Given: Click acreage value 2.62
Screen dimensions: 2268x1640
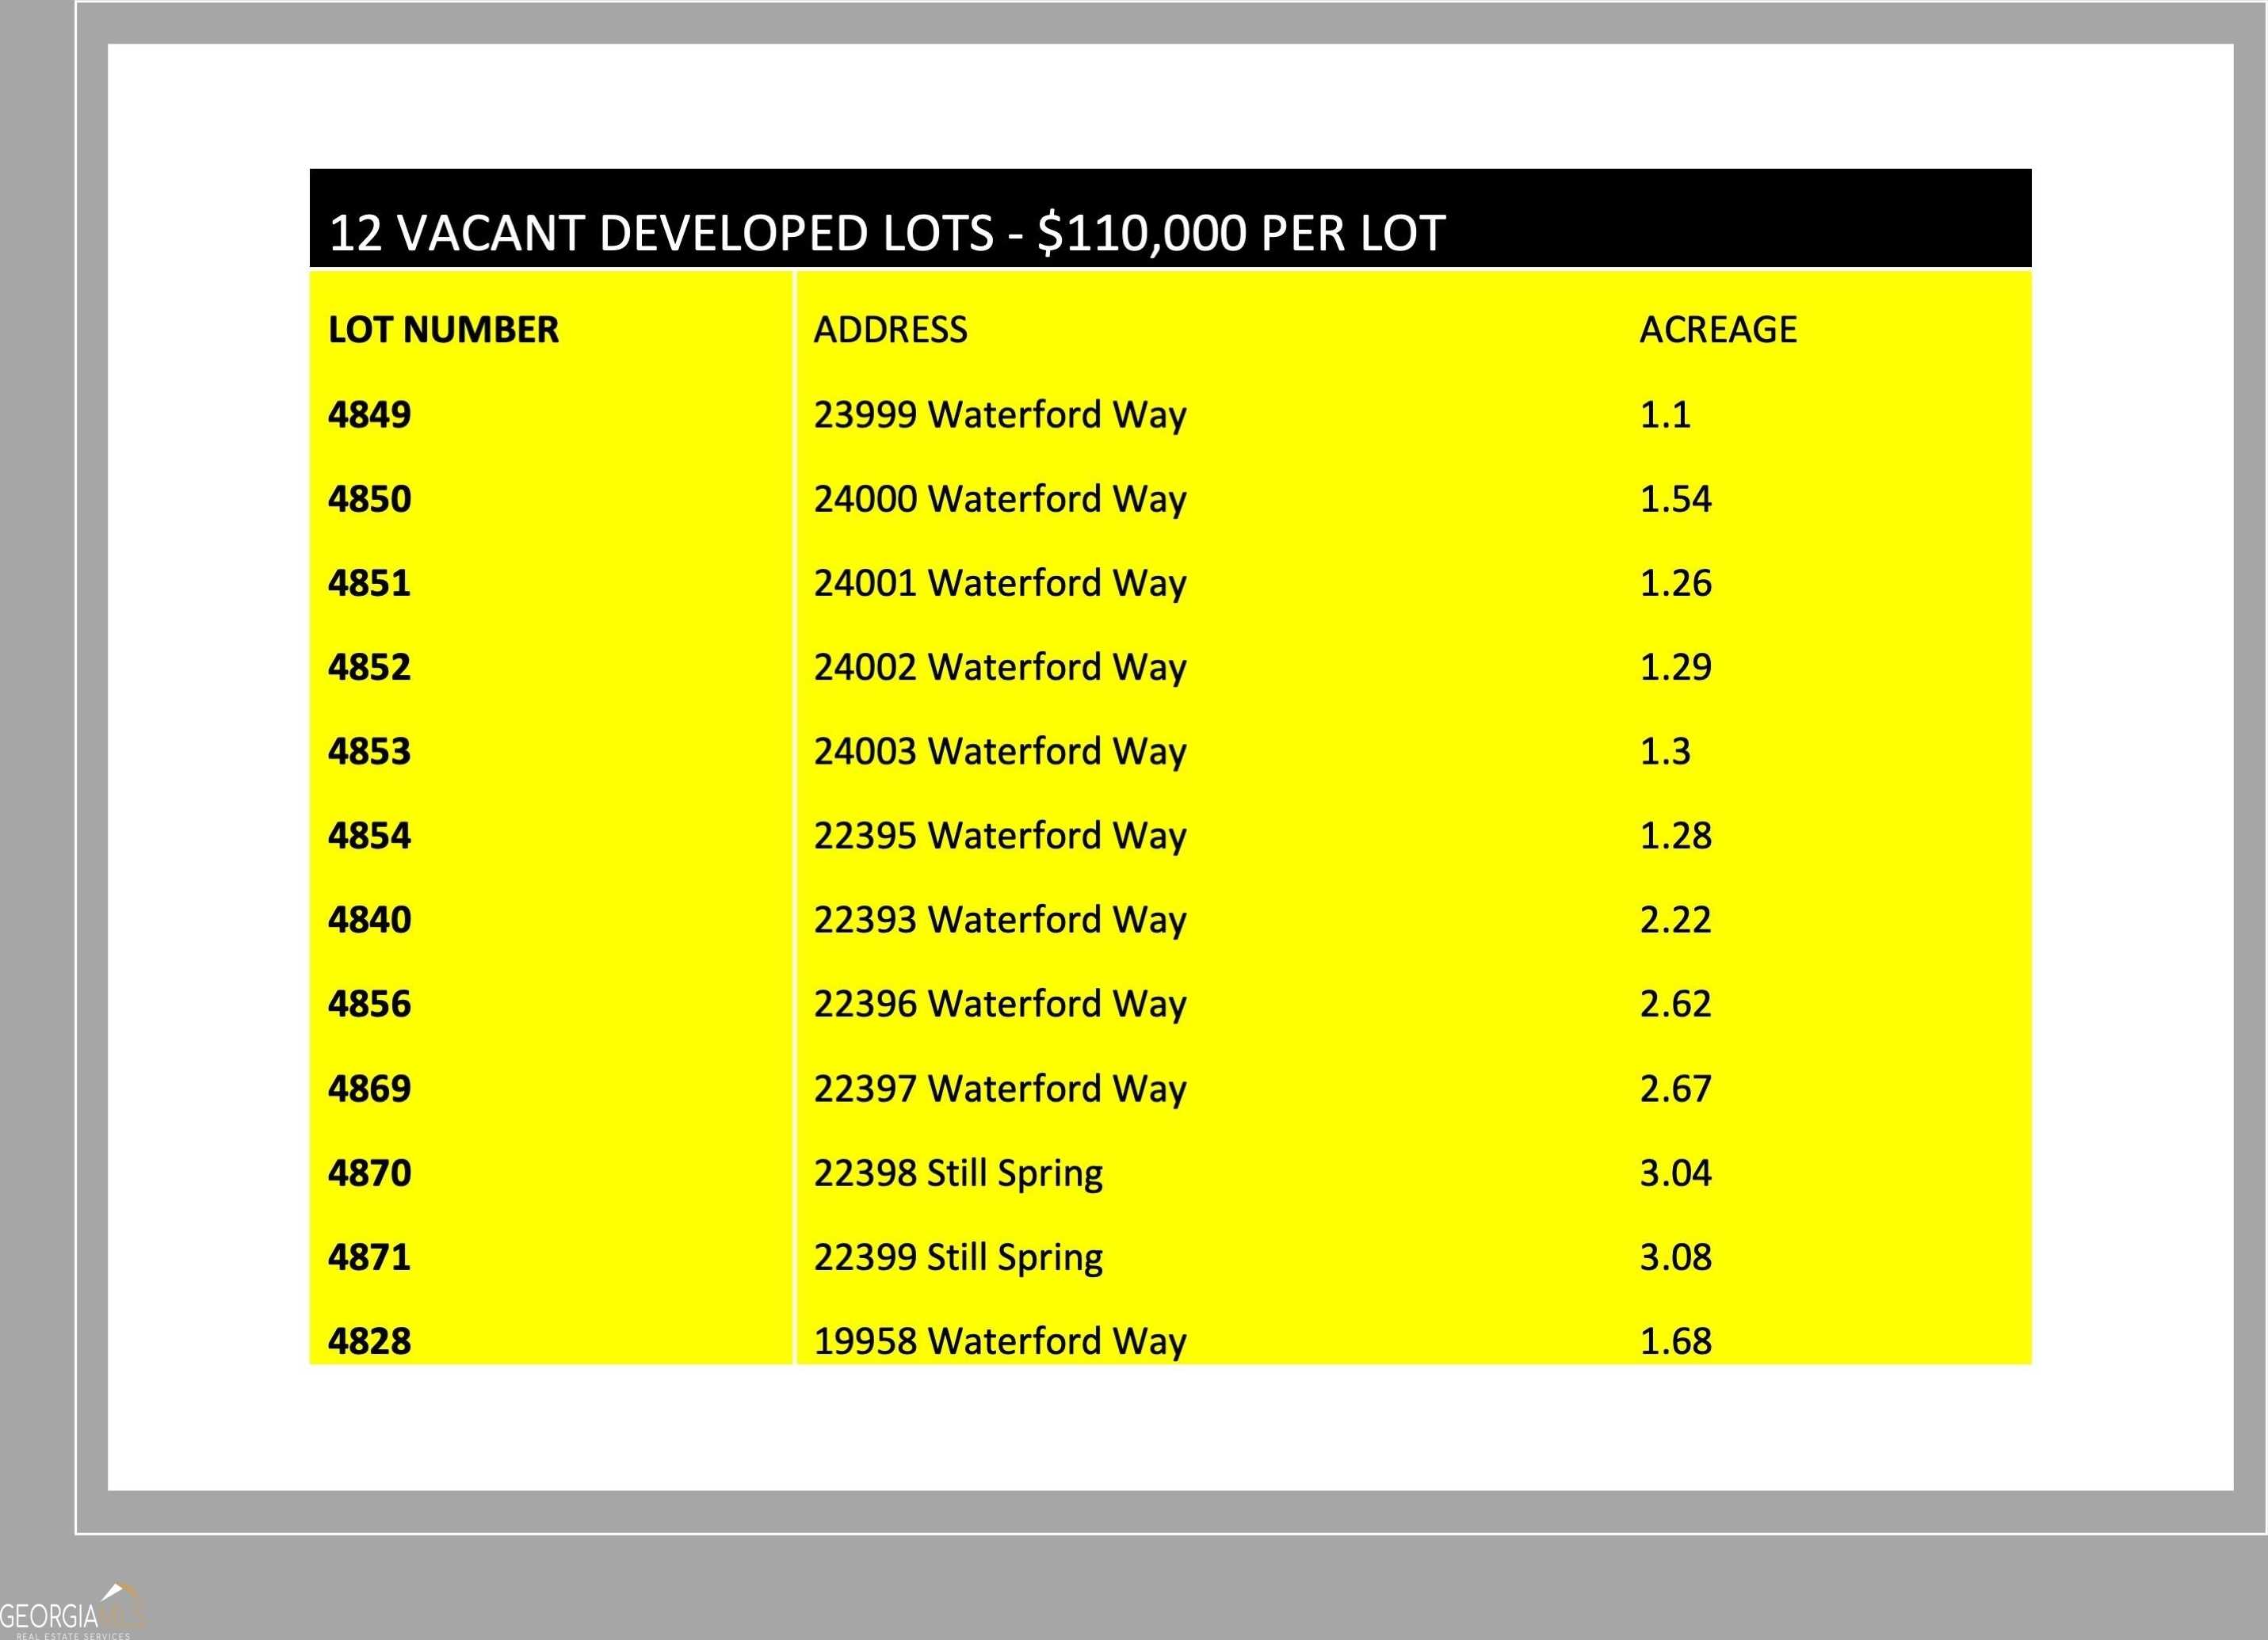Looking at the screenshot, I should 1675,1003.
